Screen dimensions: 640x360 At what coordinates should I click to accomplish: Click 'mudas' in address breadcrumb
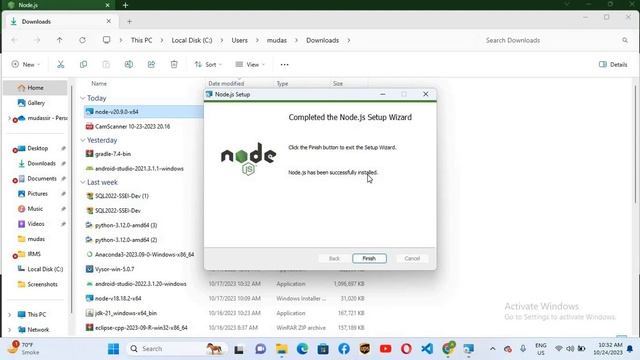point(277,40)
